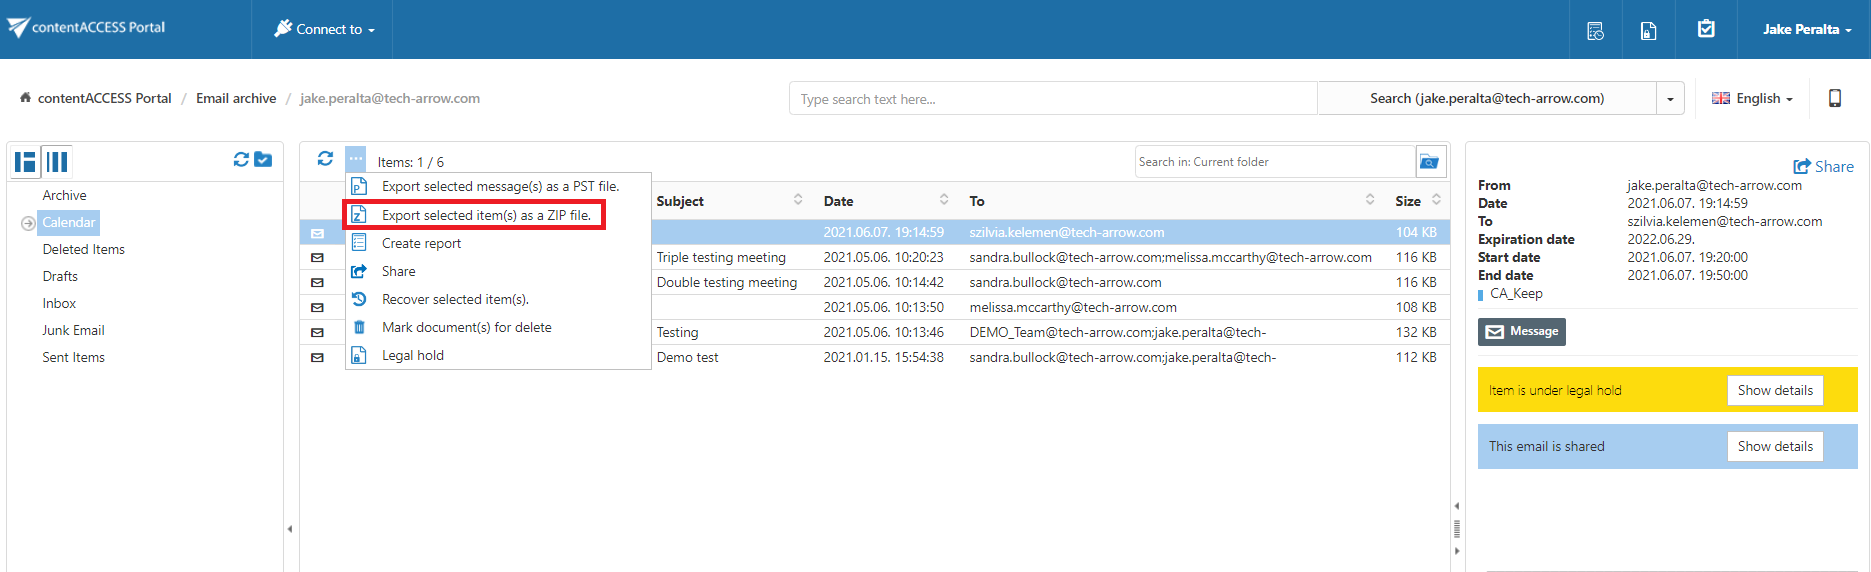The width and height of the screenshot is (1871, 572).
Task: Click the search folder icon beside Current folder field
Action: point(1430,162)
